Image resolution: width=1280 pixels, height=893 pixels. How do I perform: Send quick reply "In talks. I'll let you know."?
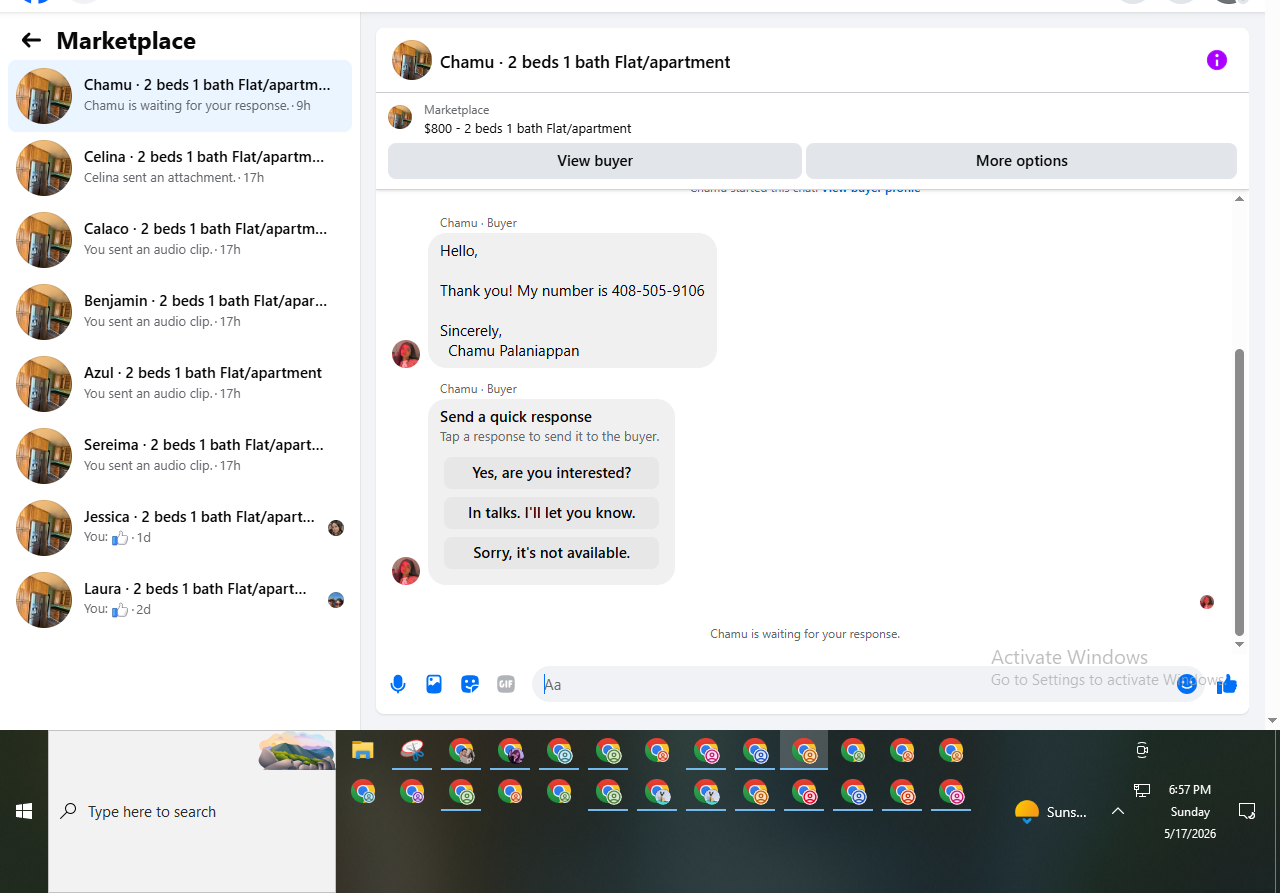tap(552, 513)
